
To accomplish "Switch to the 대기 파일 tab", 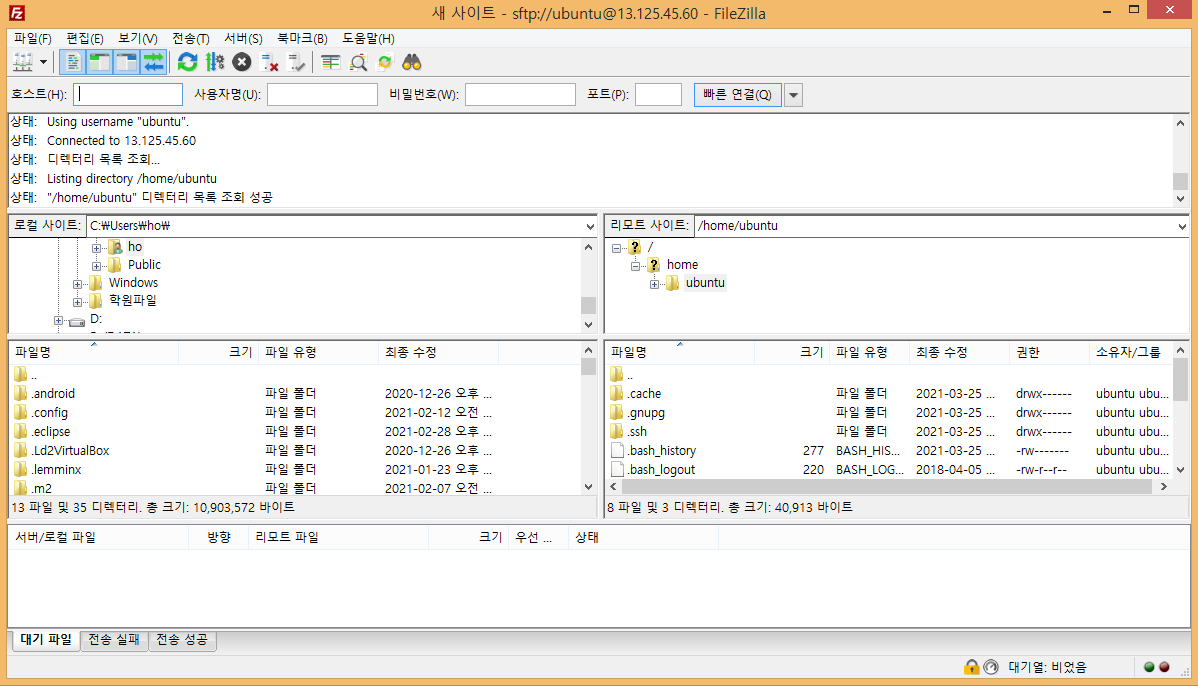I will pyautogui.click(x=46, y=639).
